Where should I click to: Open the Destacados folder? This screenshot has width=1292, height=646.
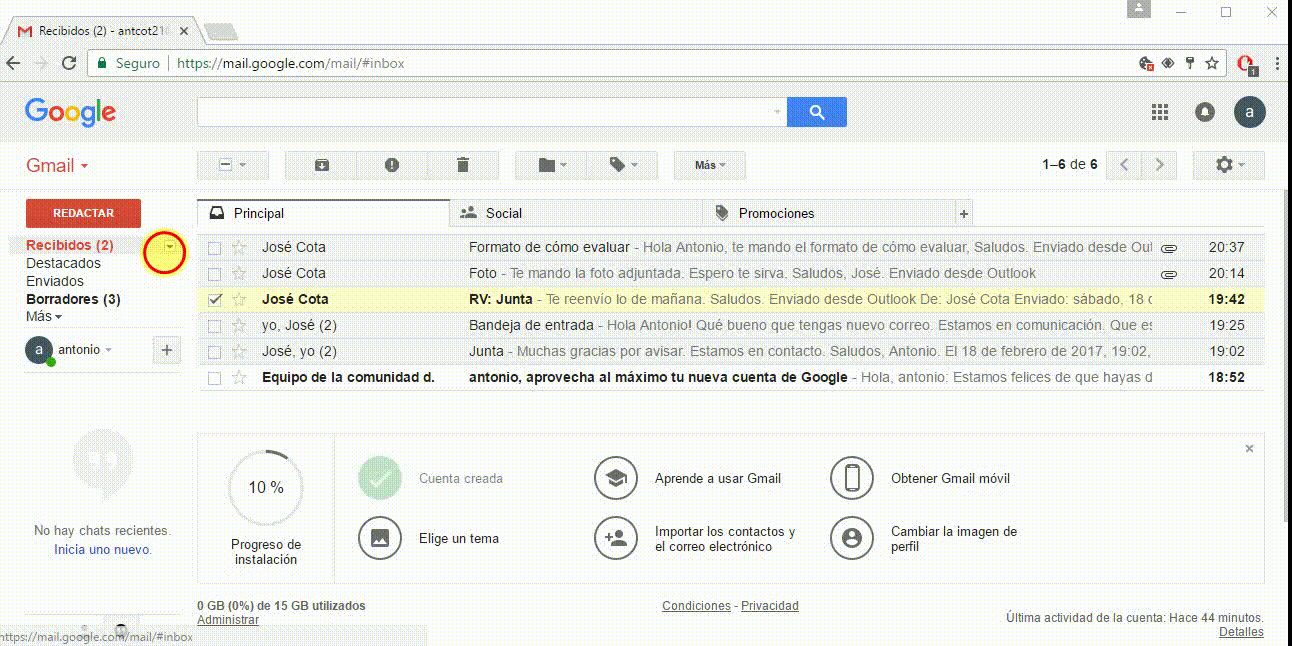coord(63,263)
